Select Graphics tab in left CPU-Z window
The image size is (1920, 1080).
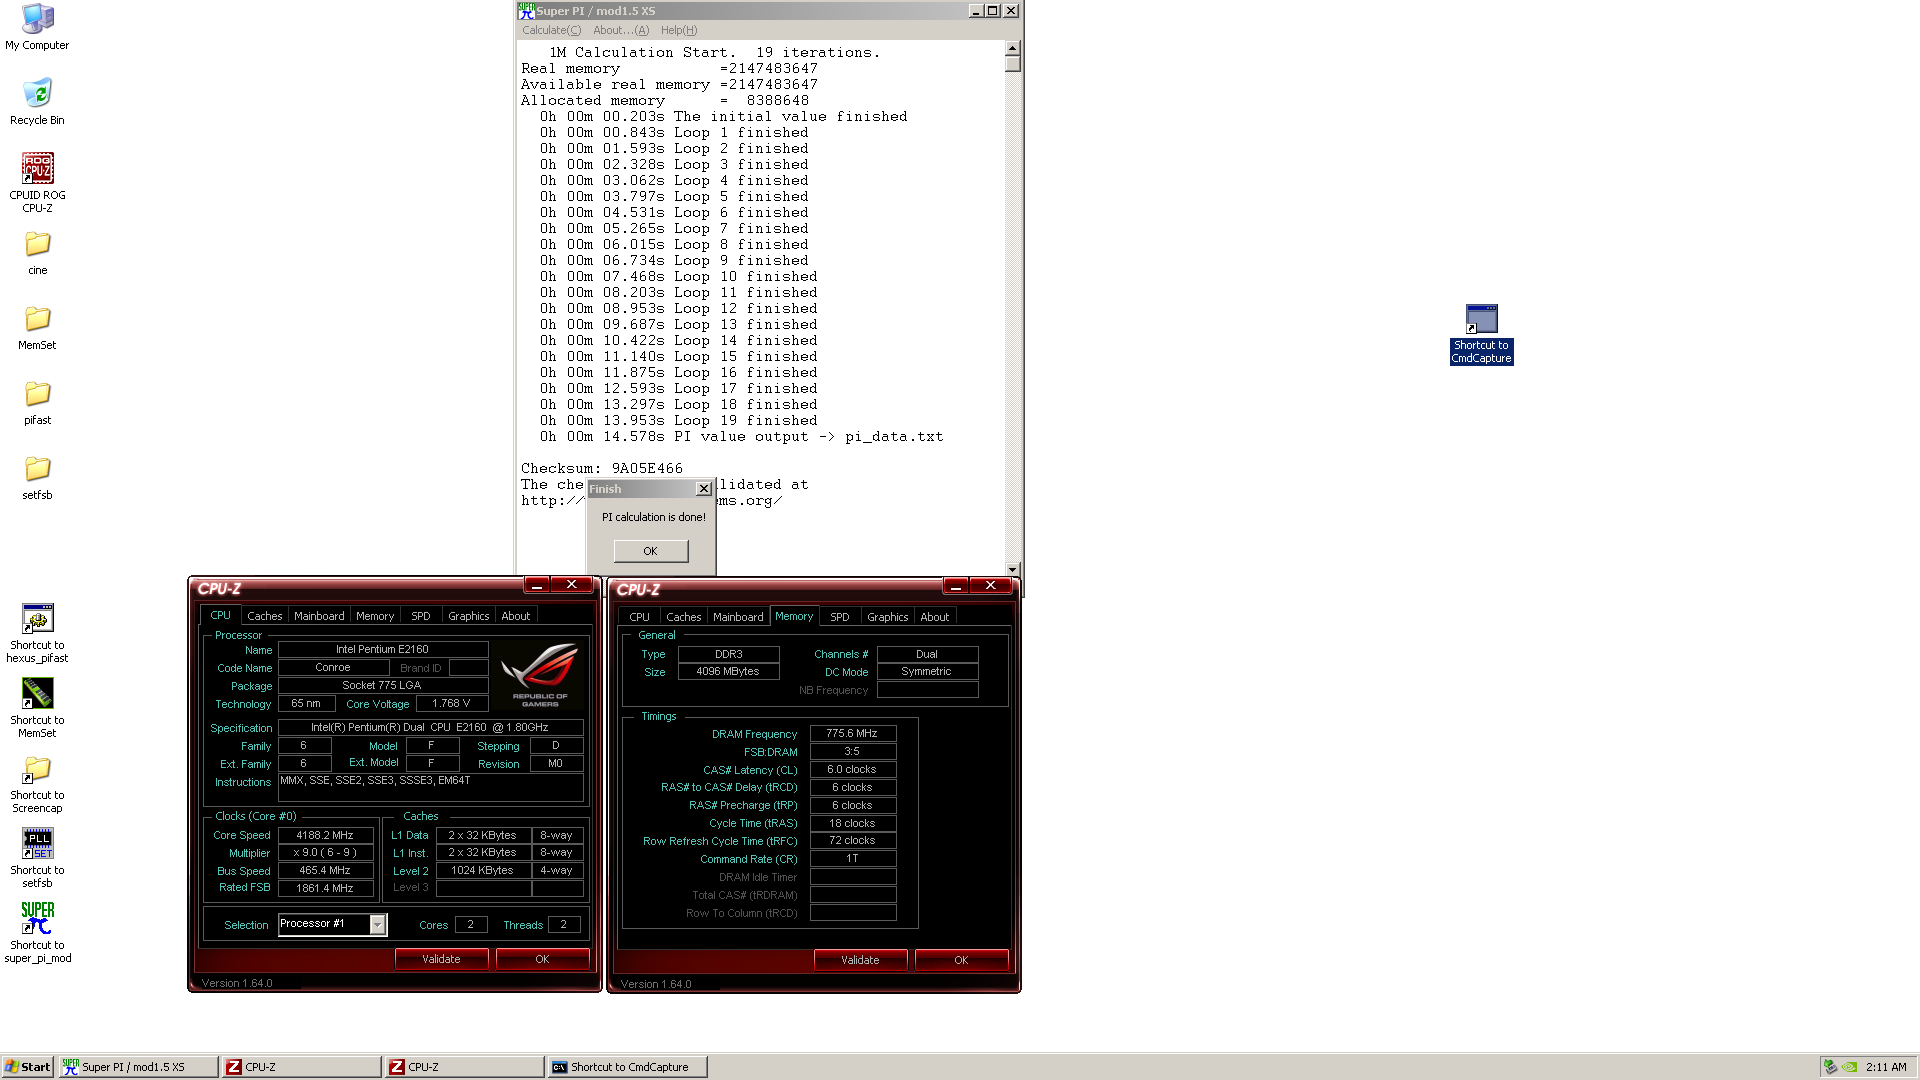469,616
